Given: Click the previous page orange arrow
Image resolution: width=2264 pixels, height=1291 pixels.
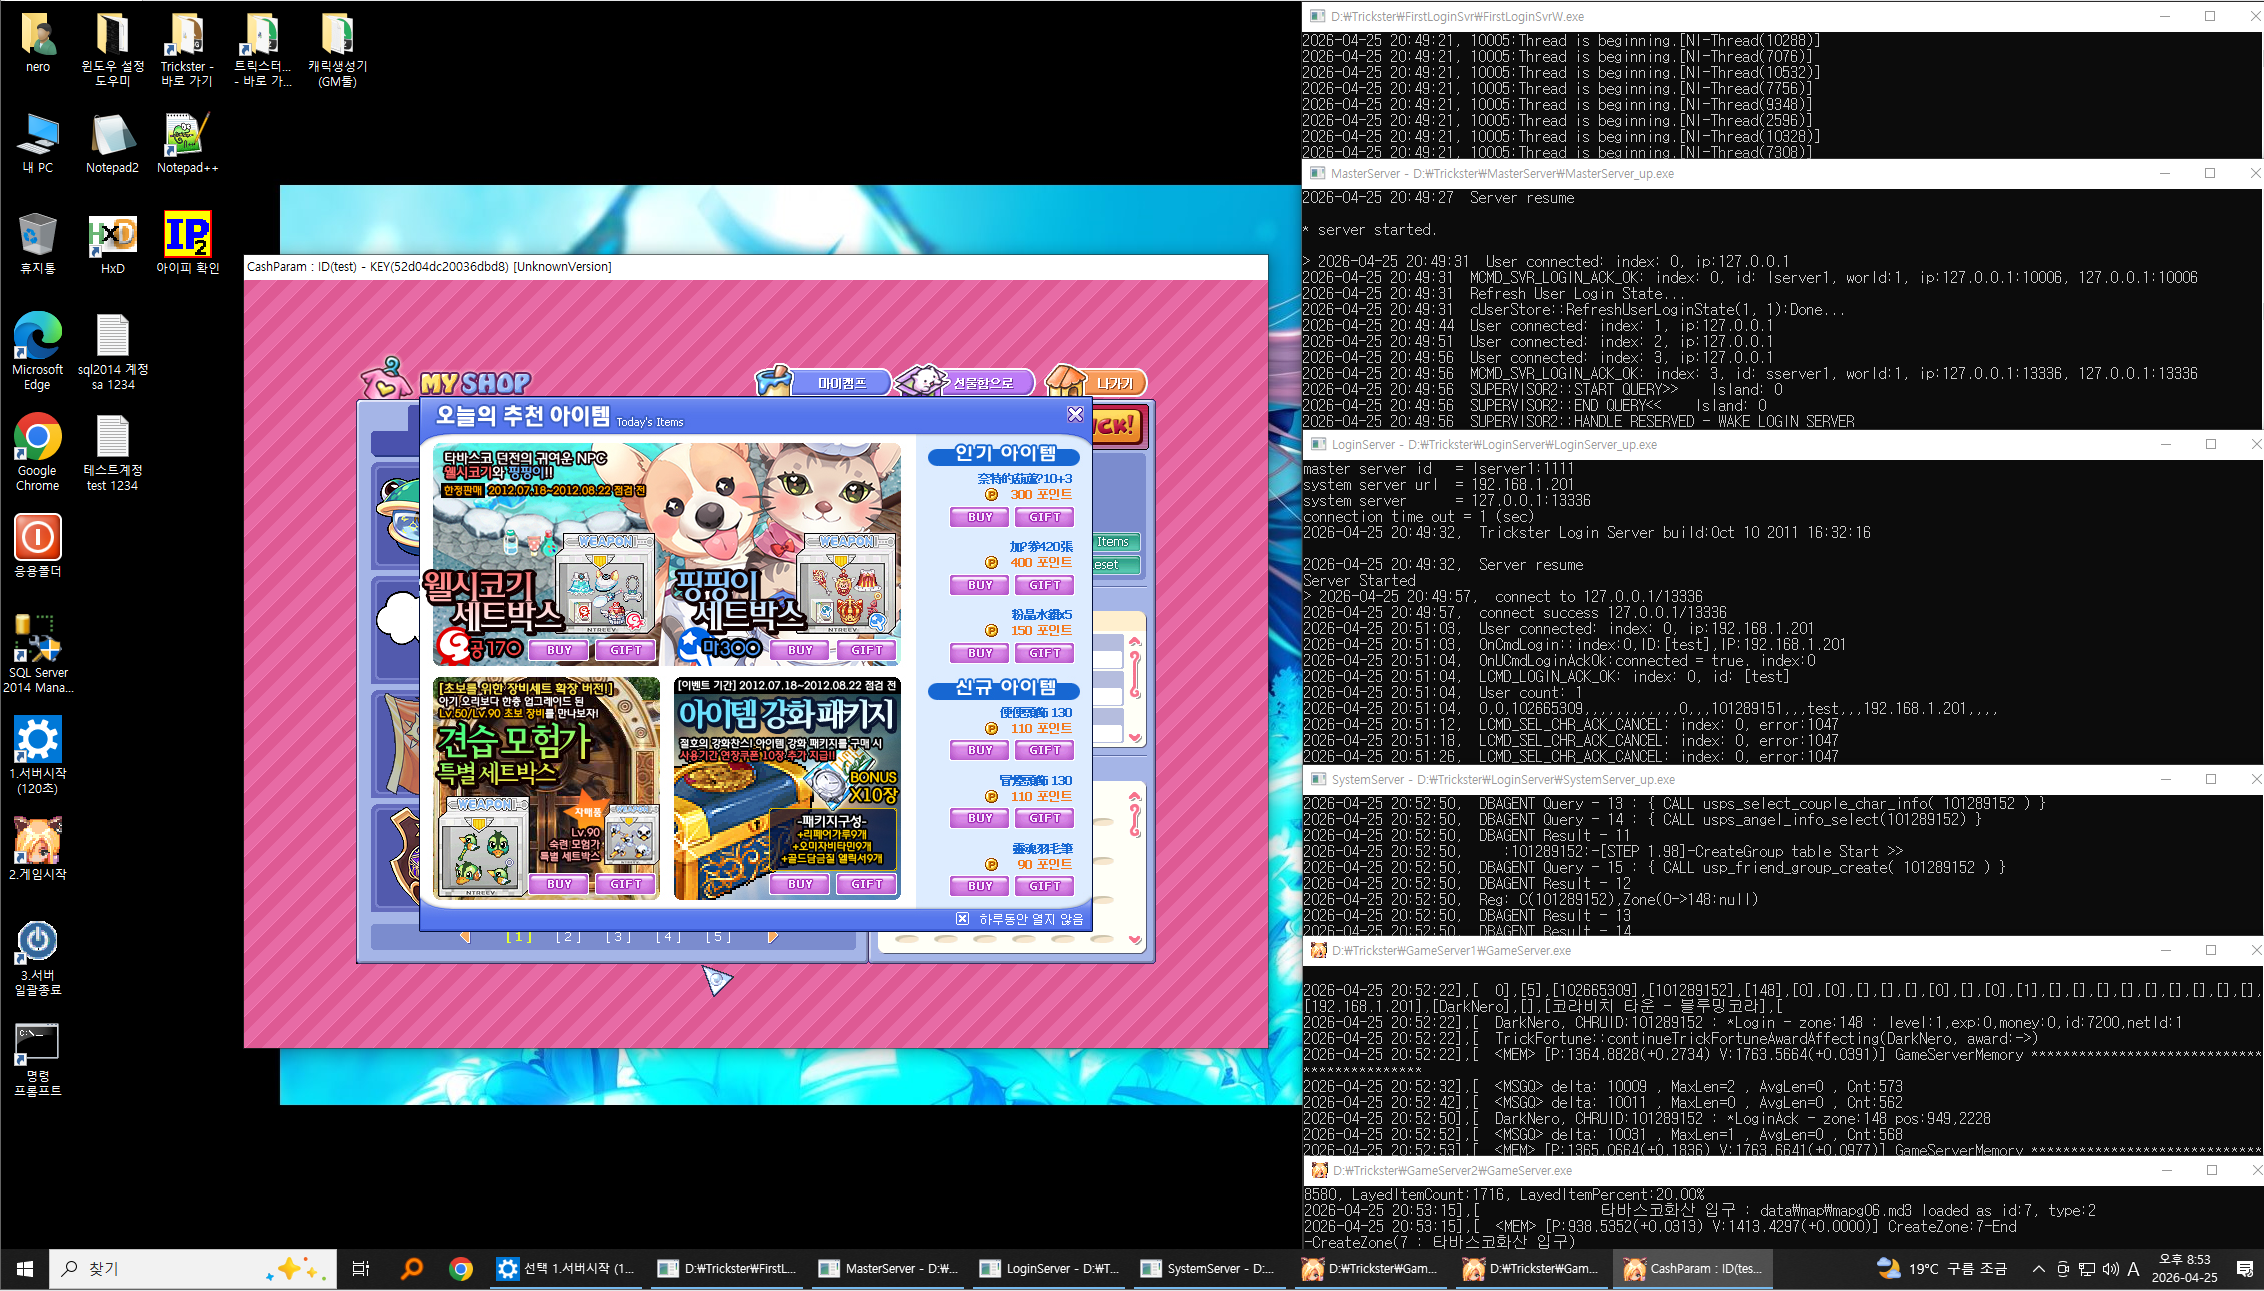Looking at the screenshot, I should coord(465,937).
